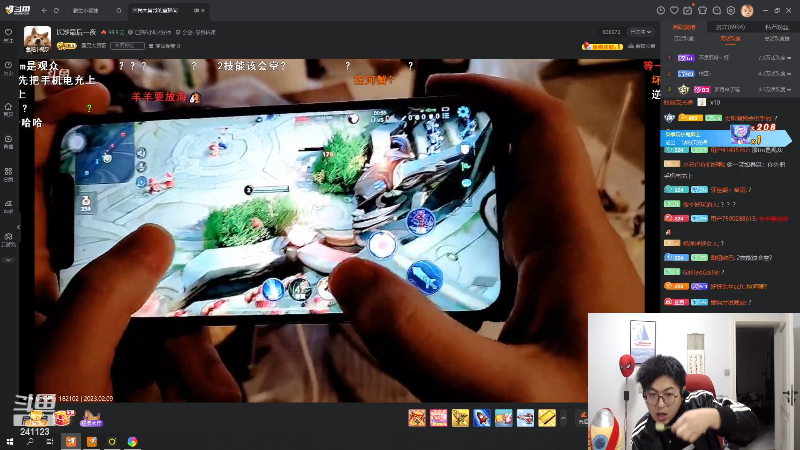Click the yellow promotional banner above video
800x450 pixels.
(x=603, y=46)
